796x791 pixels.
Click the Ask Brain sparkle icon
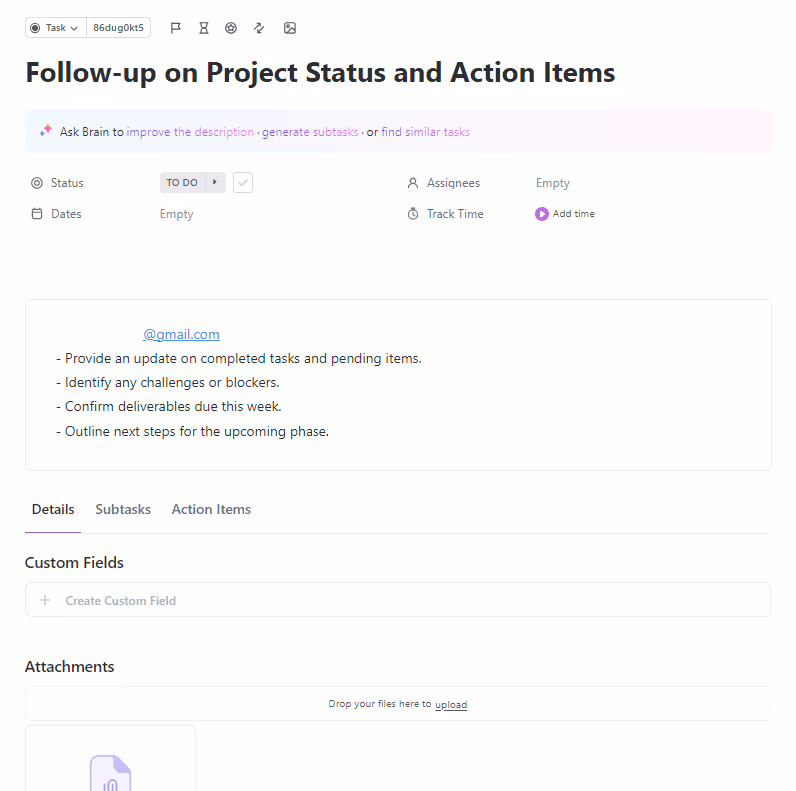click(46, 131)
